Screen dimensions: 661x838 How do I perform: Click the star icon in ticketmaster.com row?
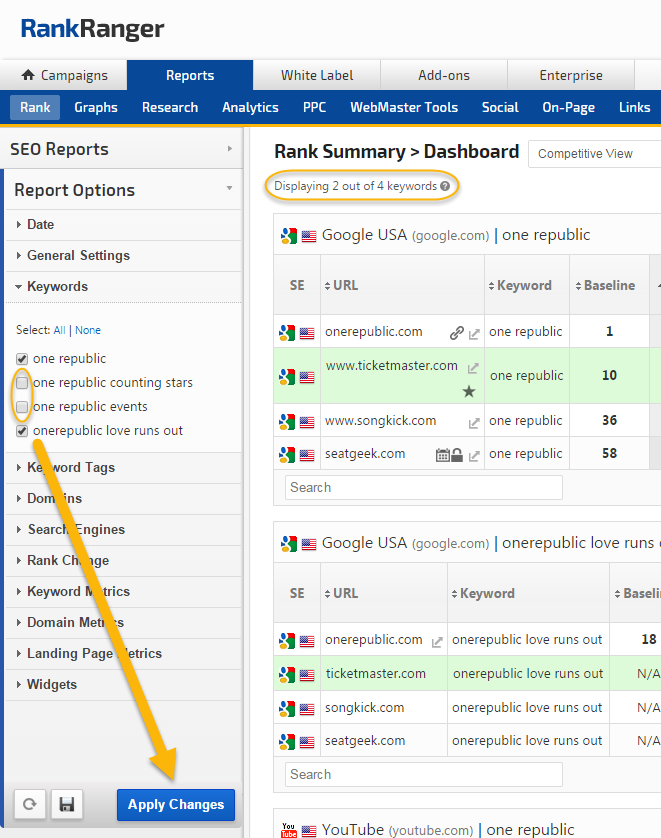pos(469,391)
